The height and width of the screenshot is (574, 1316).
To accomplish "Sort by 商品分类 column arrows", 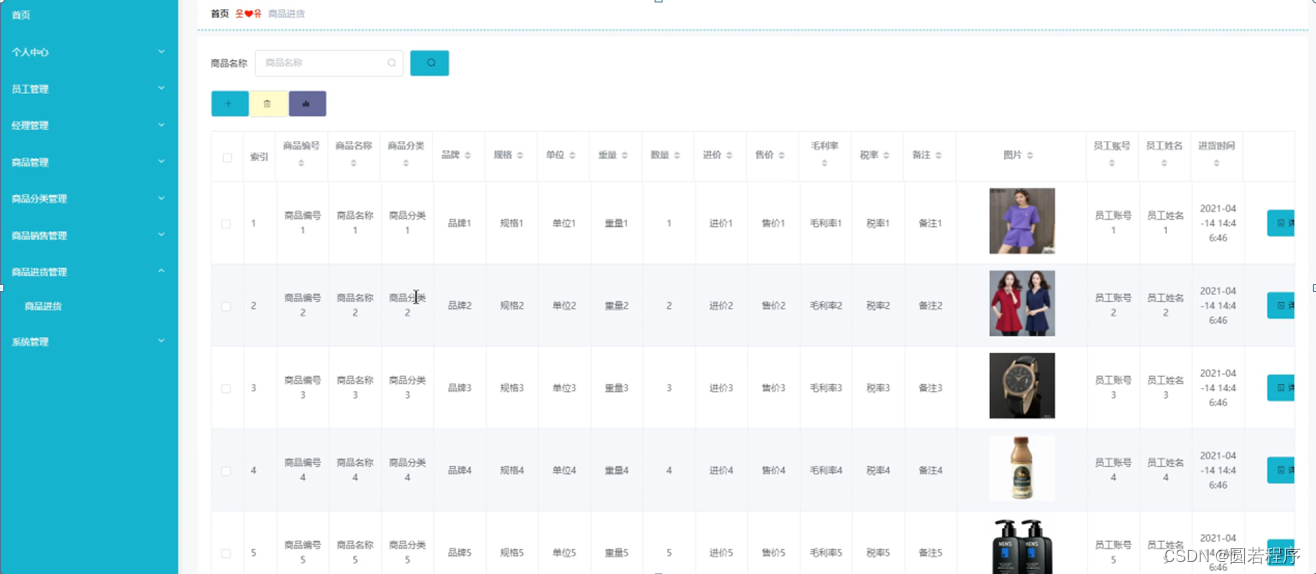I will pyautogui.click(x=406, y=163).
